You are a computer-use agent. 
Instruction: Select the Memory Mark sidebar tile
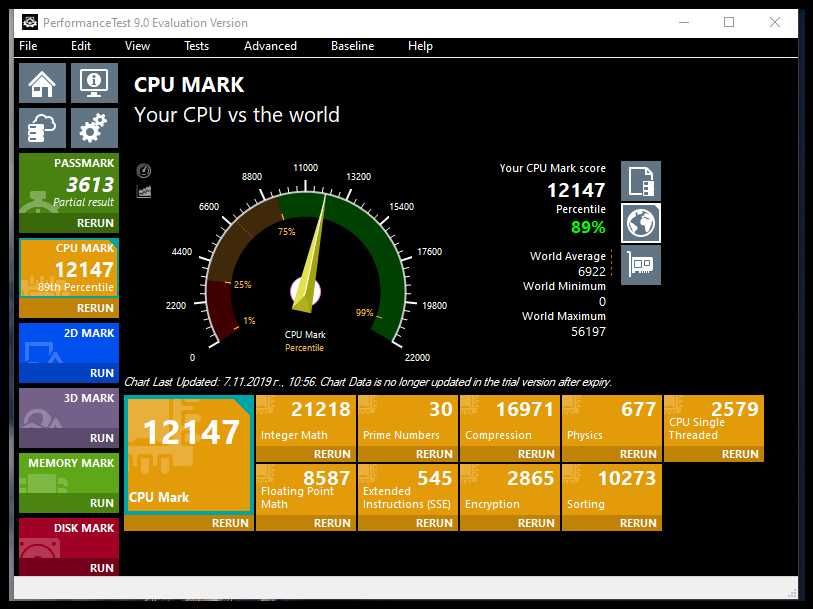[x=69, y=474]
